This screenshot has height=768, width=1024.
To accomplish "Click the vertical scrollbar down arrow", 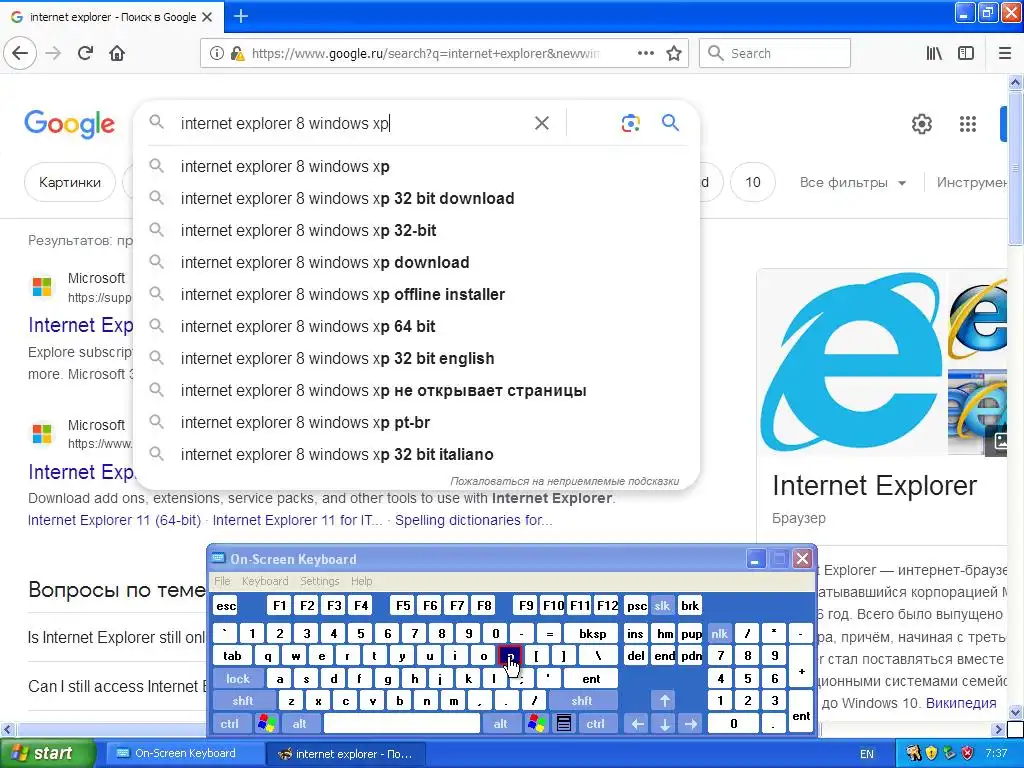I will point(1015,712).
